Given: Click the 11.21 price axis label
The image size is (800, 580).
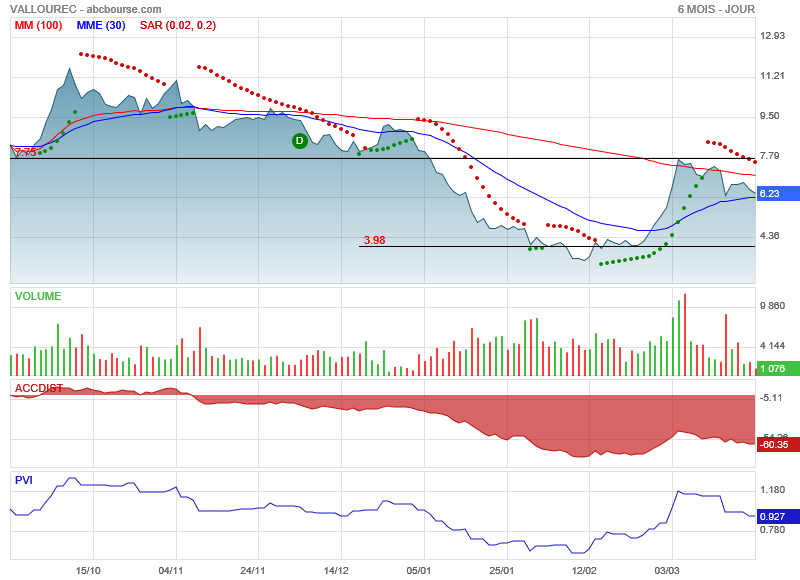Looking at the screenshot, I should (x=772, y=76).
